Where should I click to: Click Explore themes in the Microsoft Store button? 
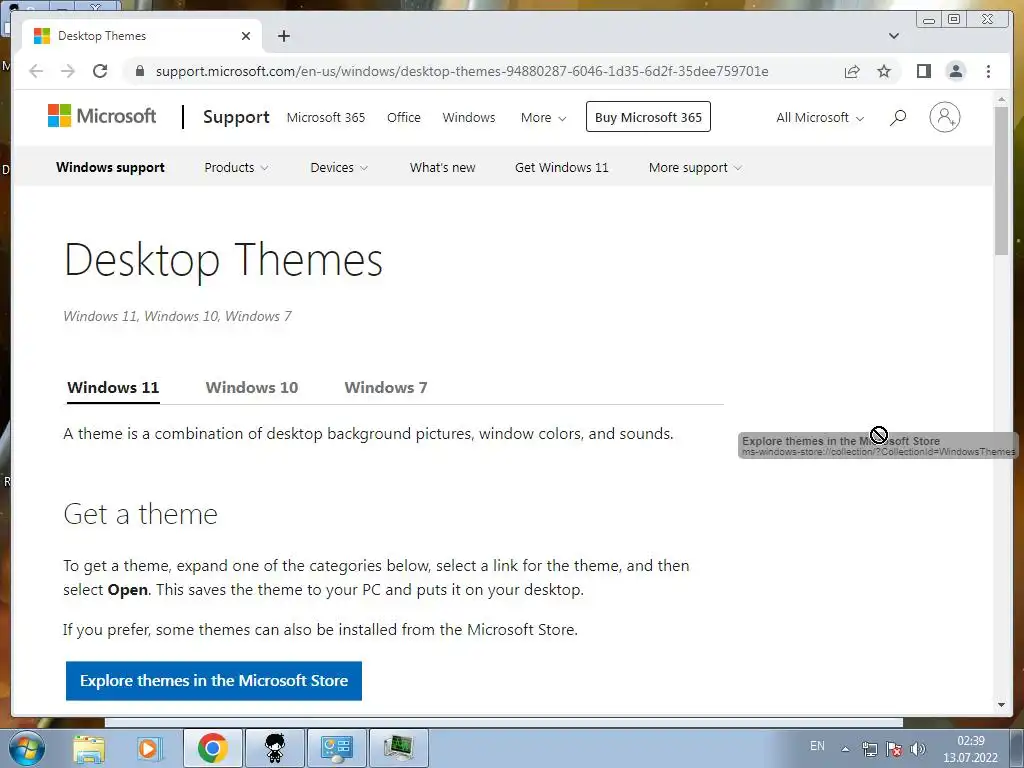(214, 680)
